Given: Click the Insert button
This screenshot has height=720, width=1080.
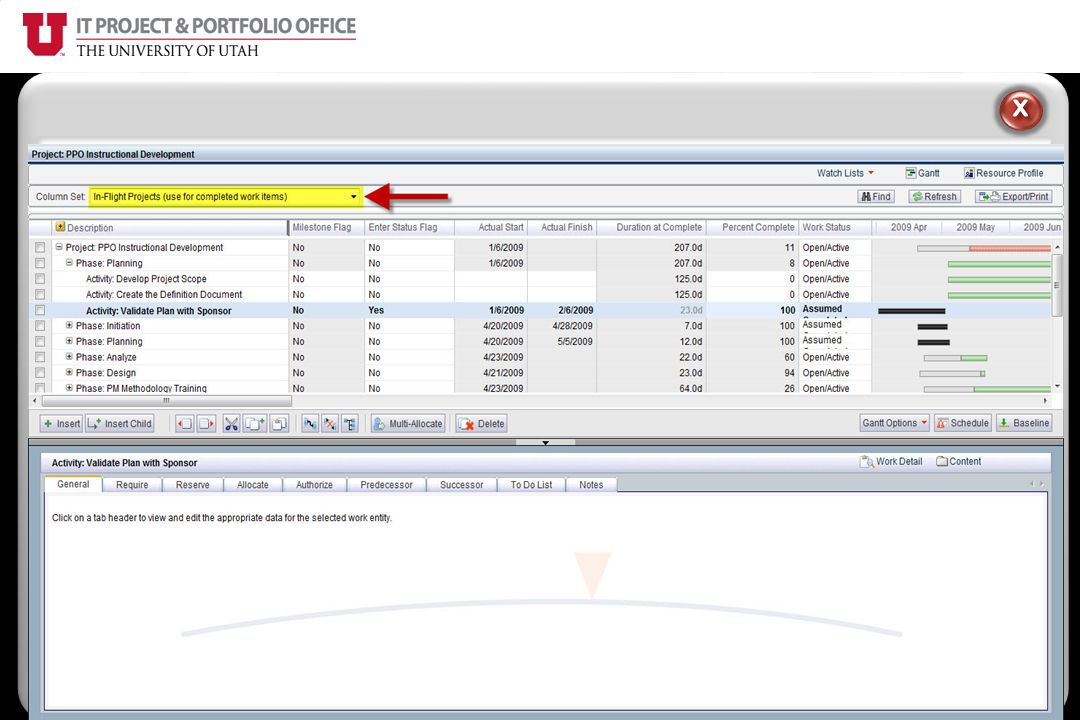Looking at the screenshot, I should [62, 424].
